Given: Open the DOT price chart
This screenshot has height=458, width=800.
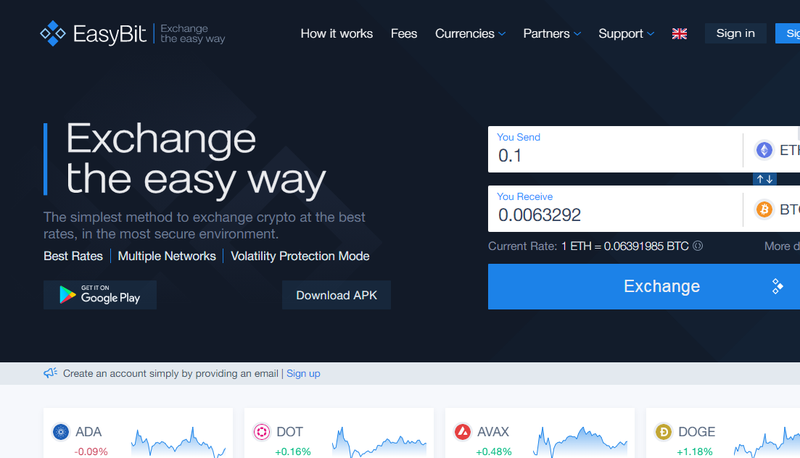Looking at the screenshot, I should click(x=379, y=443).
